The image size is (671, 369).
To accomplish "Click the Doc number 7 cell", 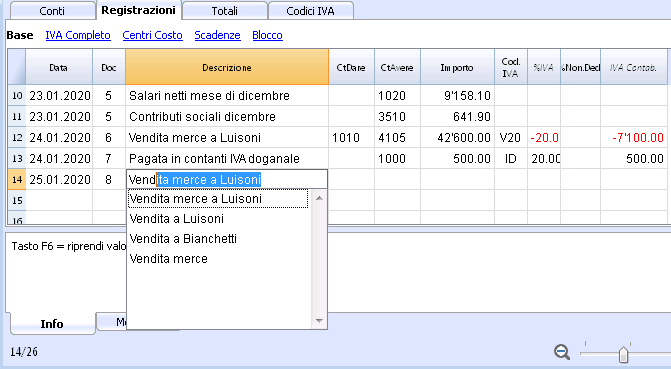I will 109,158.
